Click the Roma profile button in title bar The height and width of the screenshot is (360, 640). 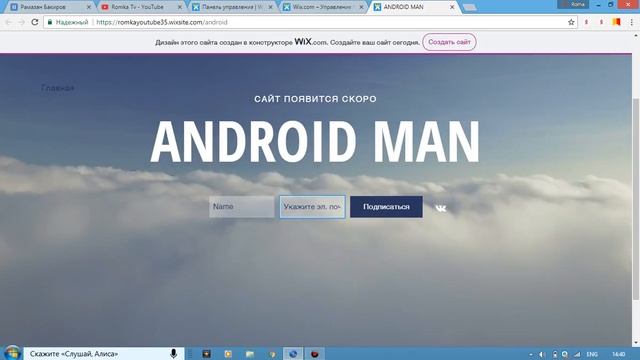(x=573, y=4)
